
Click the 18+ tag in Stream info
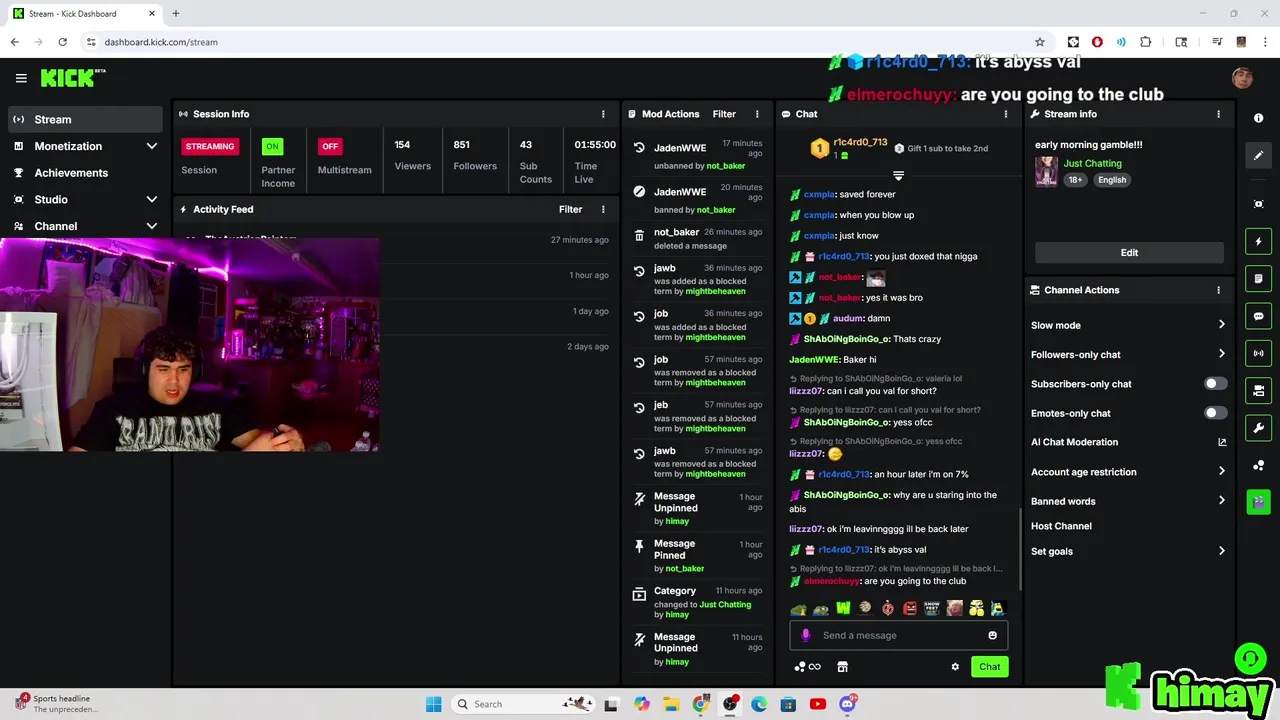click(1075, 180)
